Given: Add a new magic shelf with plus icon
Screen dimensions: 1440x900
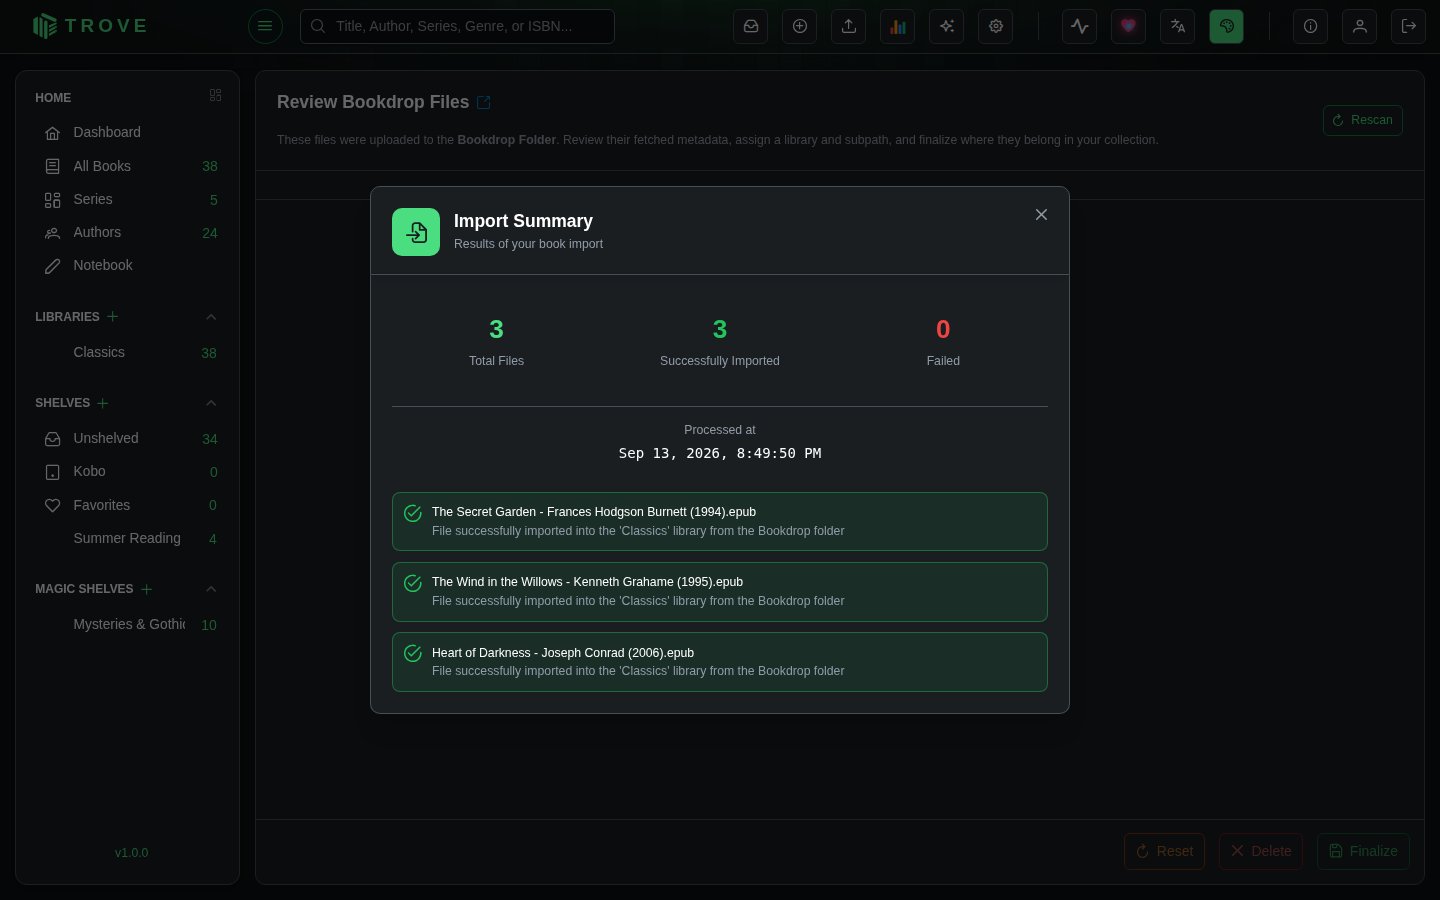Looking at the screenshot, I should coord(147,589).
